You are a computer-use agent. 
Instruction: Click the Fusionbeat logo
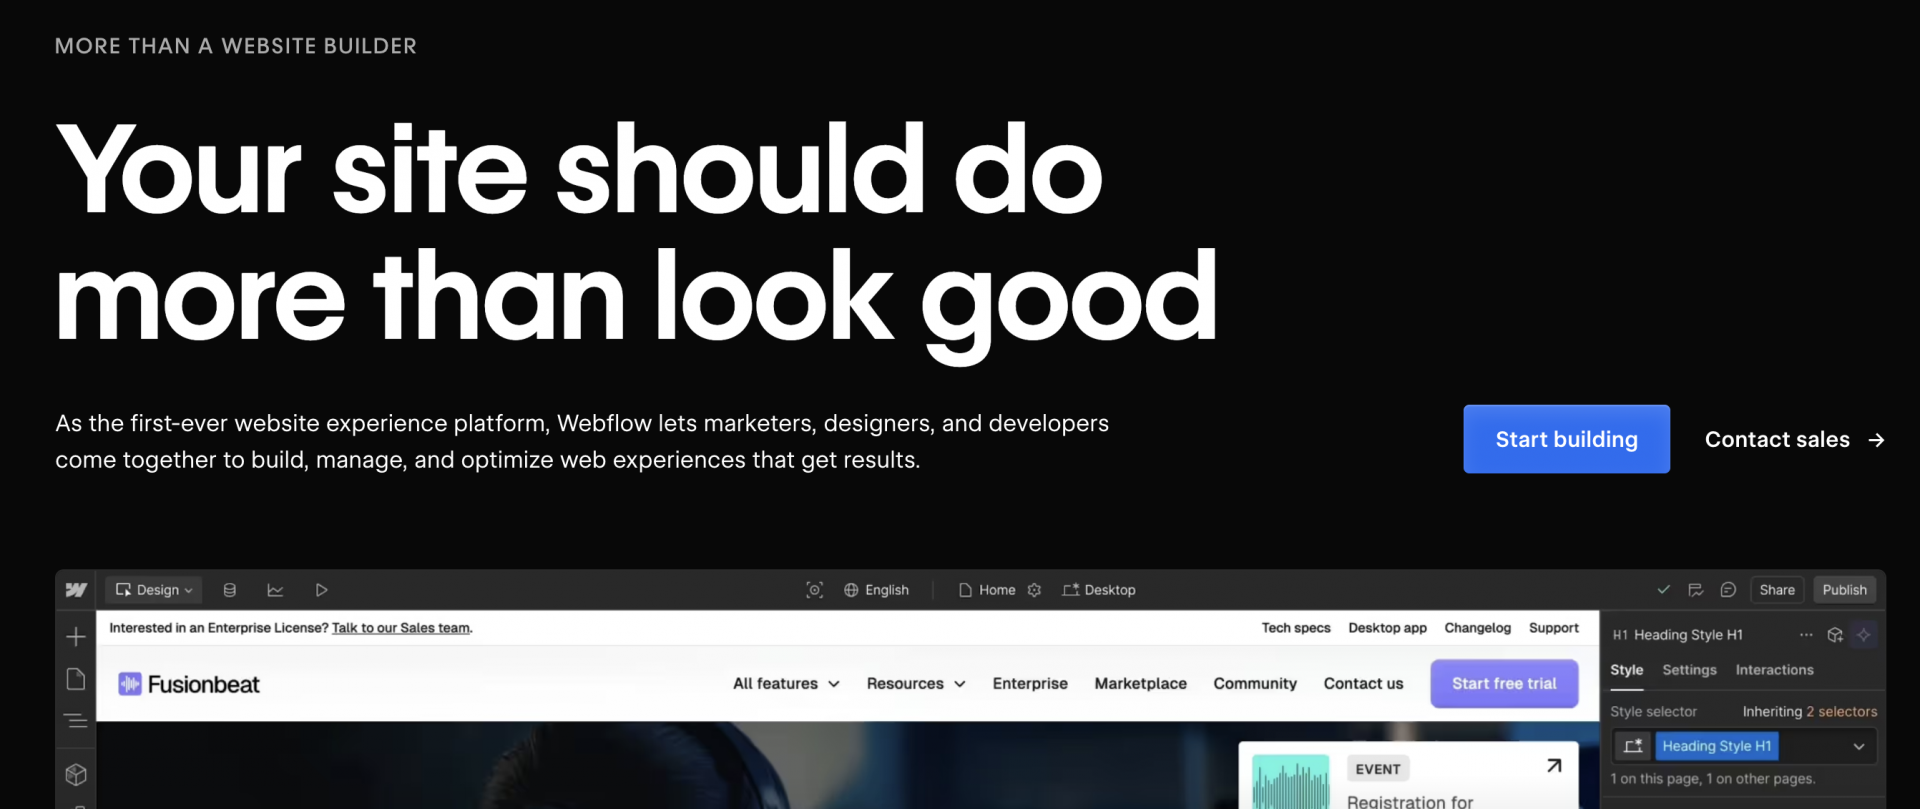coord(189,684)
